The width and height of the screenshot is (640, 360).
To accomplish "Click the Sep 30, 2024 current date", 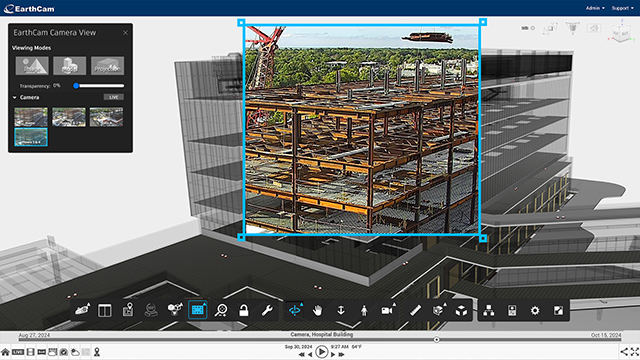I will pyautogui.click(x=298, y=347).
